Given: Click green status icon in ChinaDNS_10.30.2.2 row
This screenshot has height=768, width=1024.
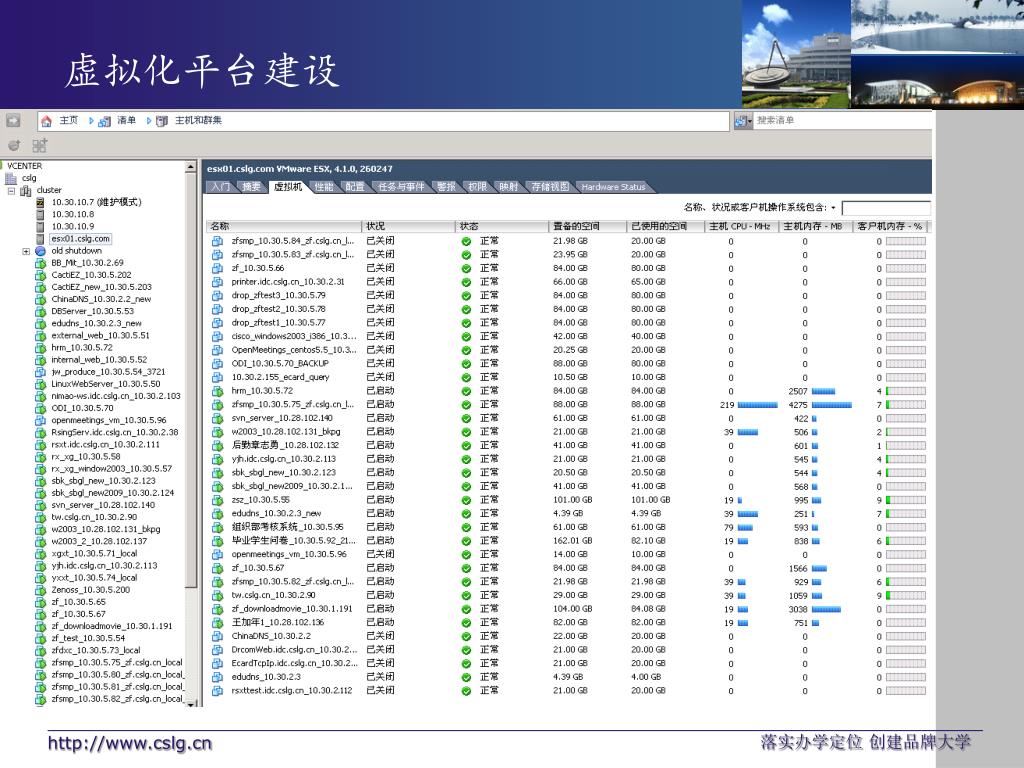Looking at the screenshot, I should (x=466, y=637).
